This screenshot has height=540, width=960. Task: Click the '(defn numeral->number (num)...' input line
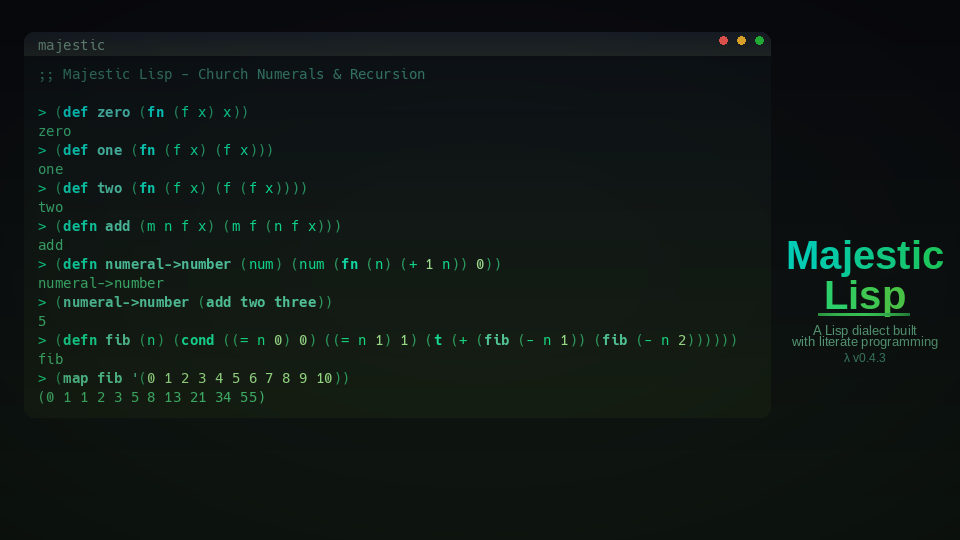(x=270, y=264)
